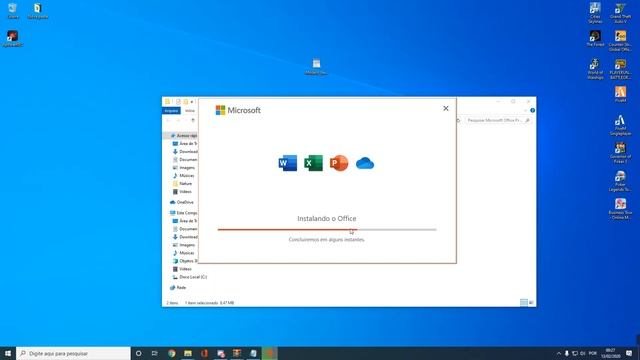Show hidden system tray icons
The height and width of the screenshot is (360, 640).
558,353
